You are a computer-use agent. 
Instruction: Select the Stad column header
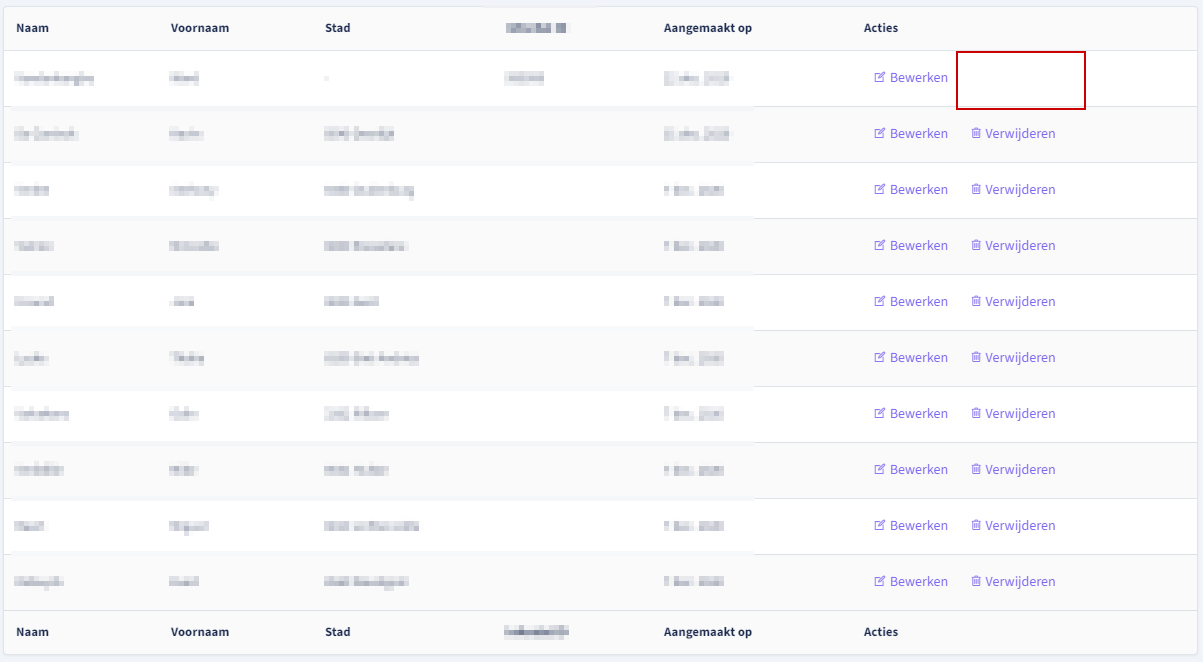[x=337, y=28]
